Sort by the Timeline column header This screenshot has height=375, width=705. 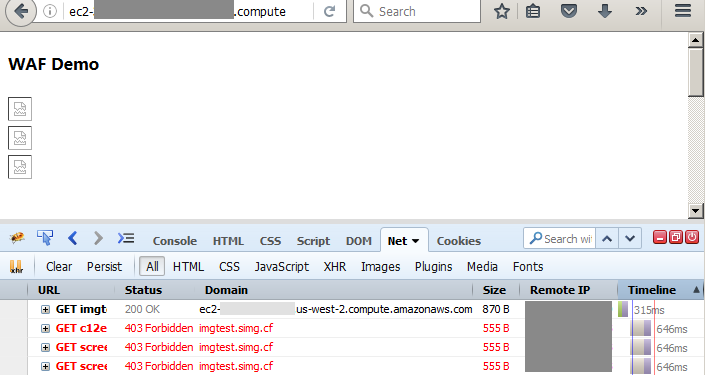click(x=661, y=290)
